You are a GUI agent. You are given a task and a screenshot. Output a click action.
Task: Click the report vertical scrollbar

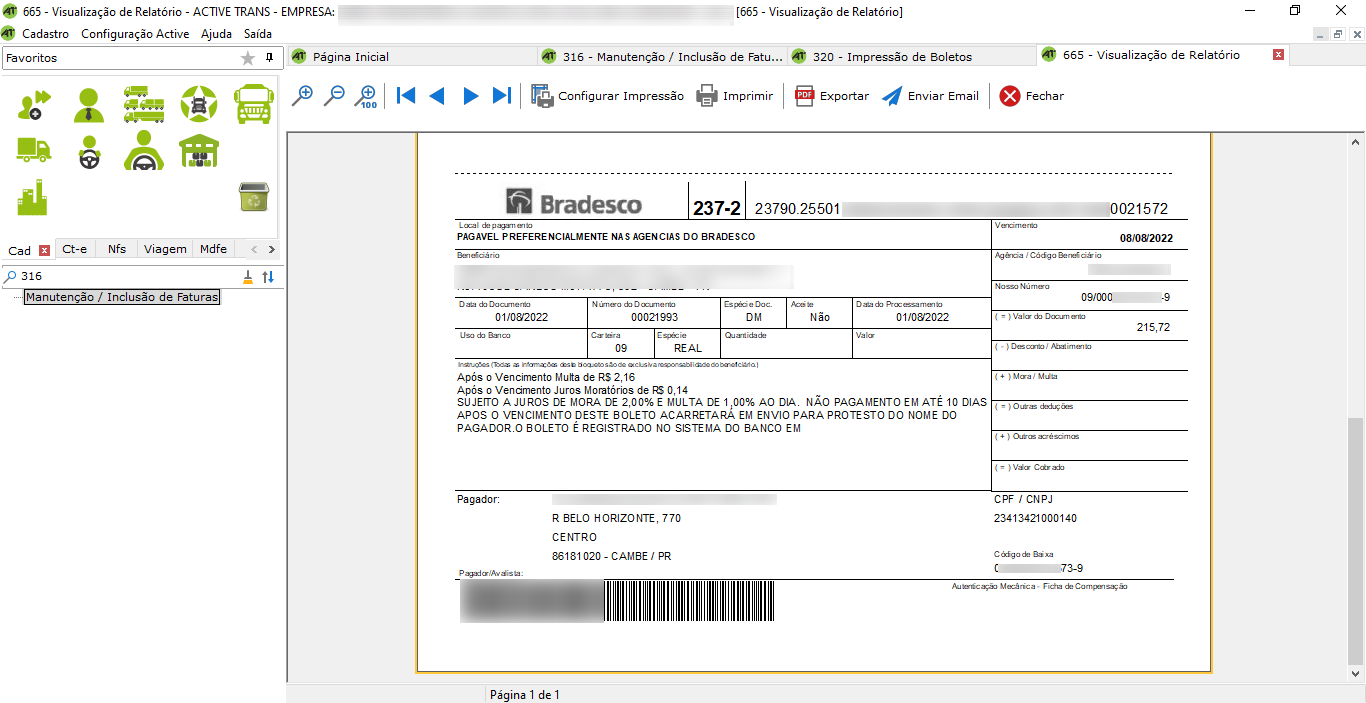[x=1355, y=540]
